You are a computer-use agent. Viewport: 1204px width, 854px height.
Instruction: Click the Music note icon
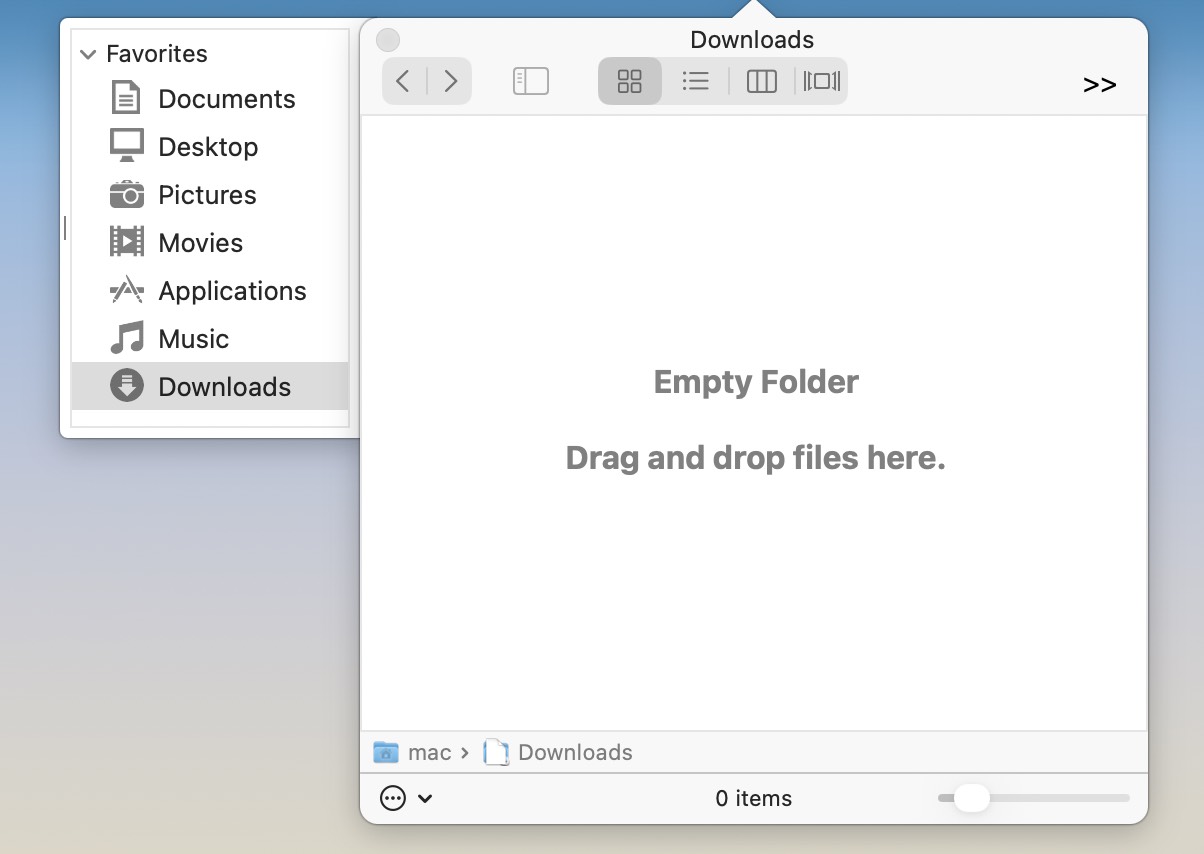[127, 338]
